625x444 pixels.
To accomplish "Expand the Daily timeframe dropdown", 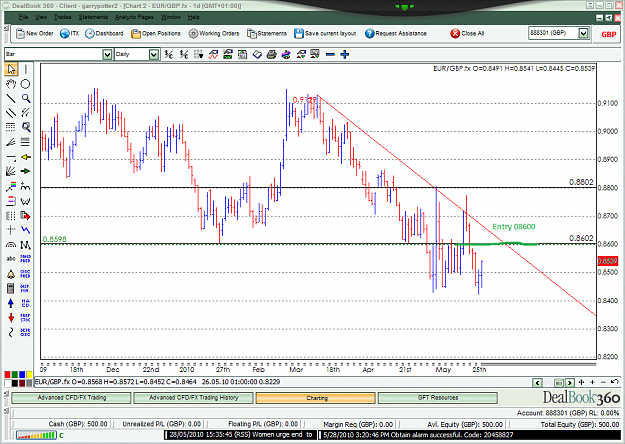I will click(x=154, y=55).
